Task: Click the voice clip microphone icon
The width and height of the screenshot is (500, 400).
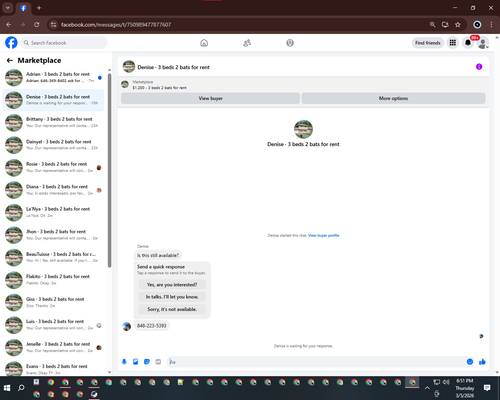Action: tap(124, 362)
